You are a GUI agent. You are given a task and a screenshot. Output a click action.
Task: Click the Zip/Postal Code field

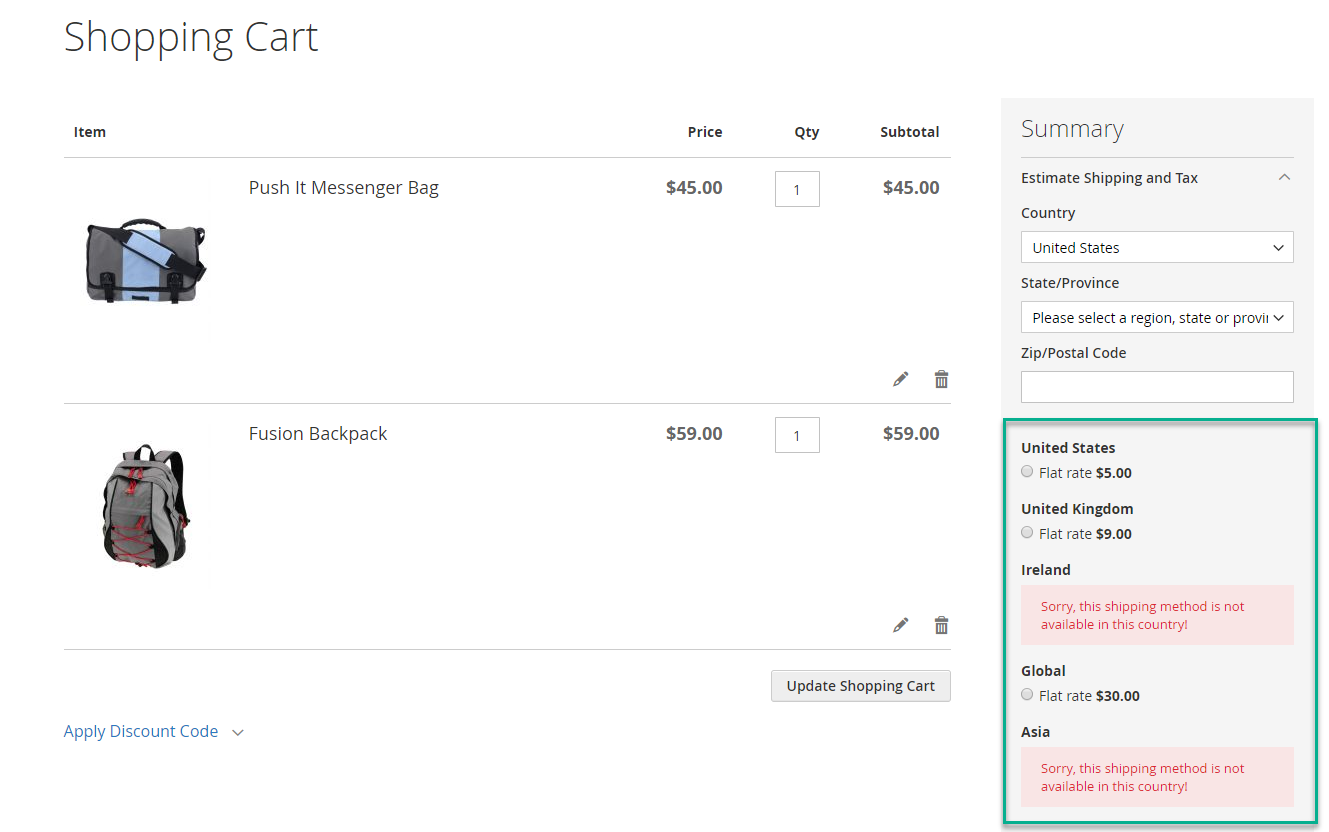click(1157, 387)
